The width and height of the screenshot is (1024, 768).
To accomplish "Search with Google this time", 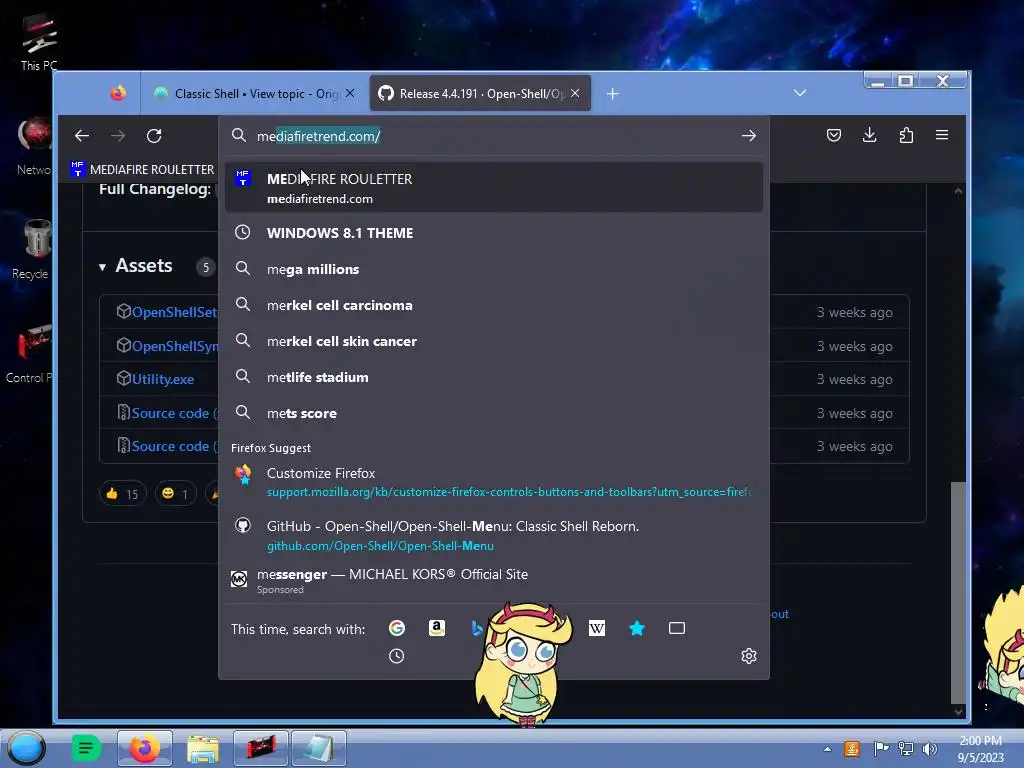I will (396, 628).
